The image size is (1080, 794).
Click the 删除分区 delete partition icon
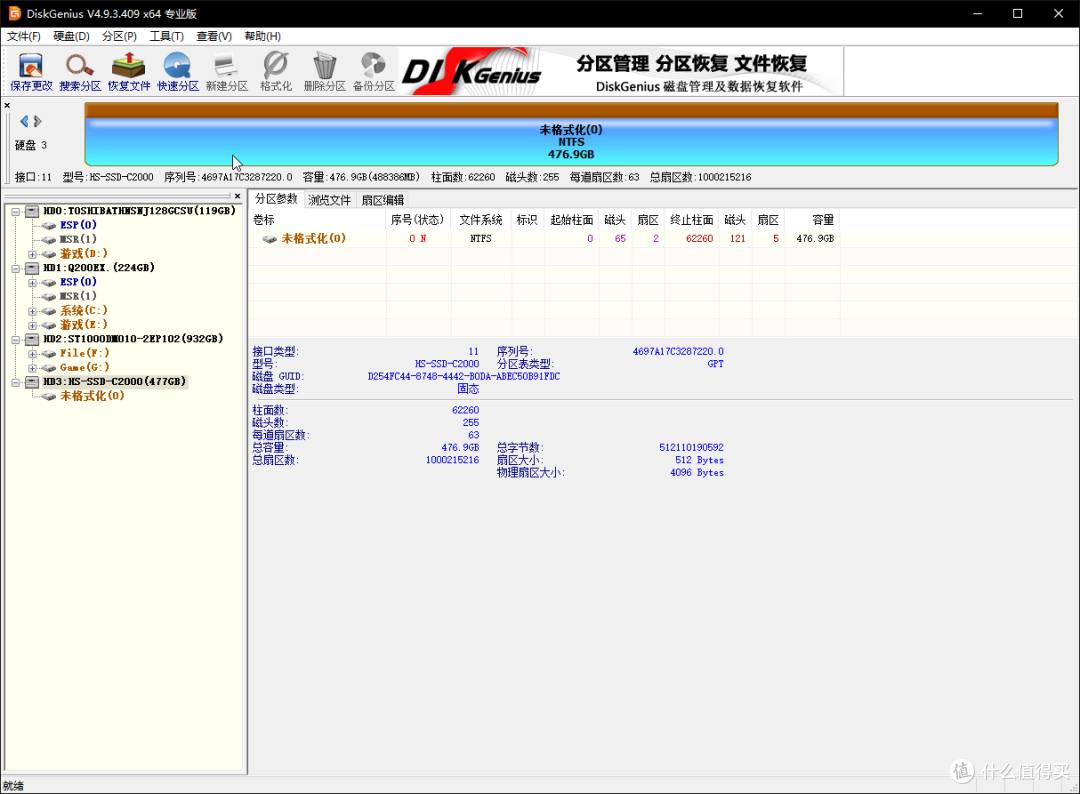coord(324,72)
